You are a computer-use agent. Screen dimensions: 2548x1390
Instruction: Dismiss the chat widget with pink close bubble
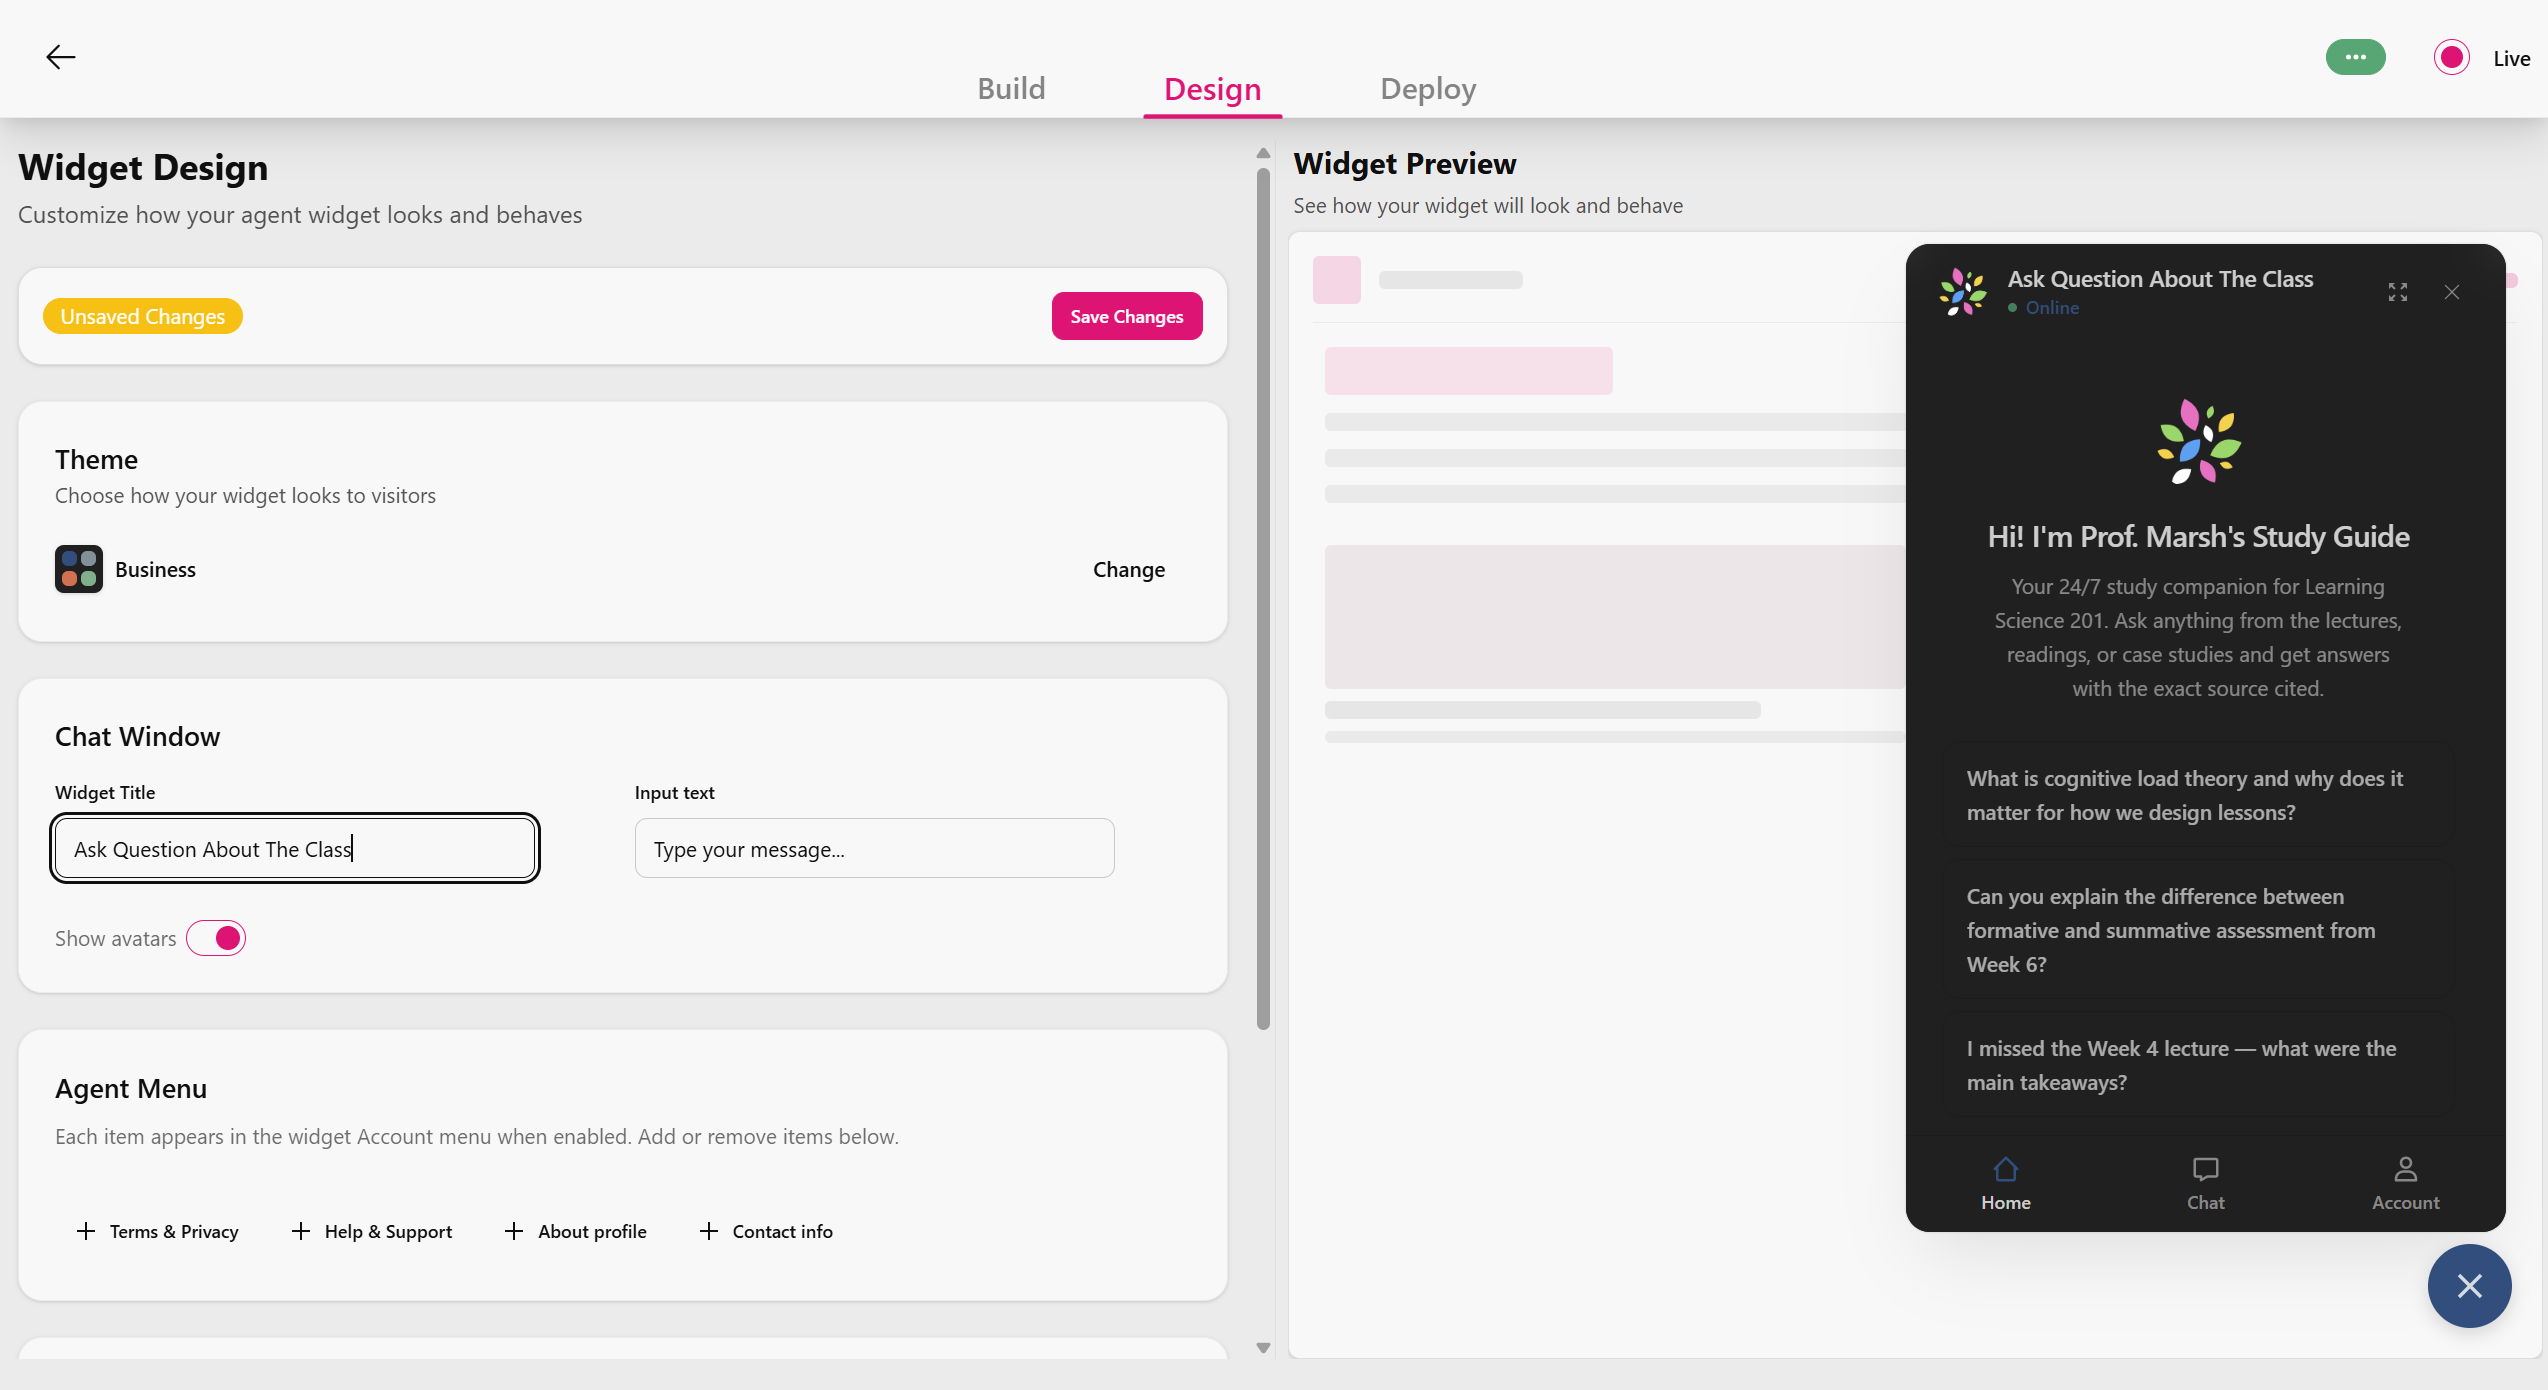click(x=2469, y=1286)
